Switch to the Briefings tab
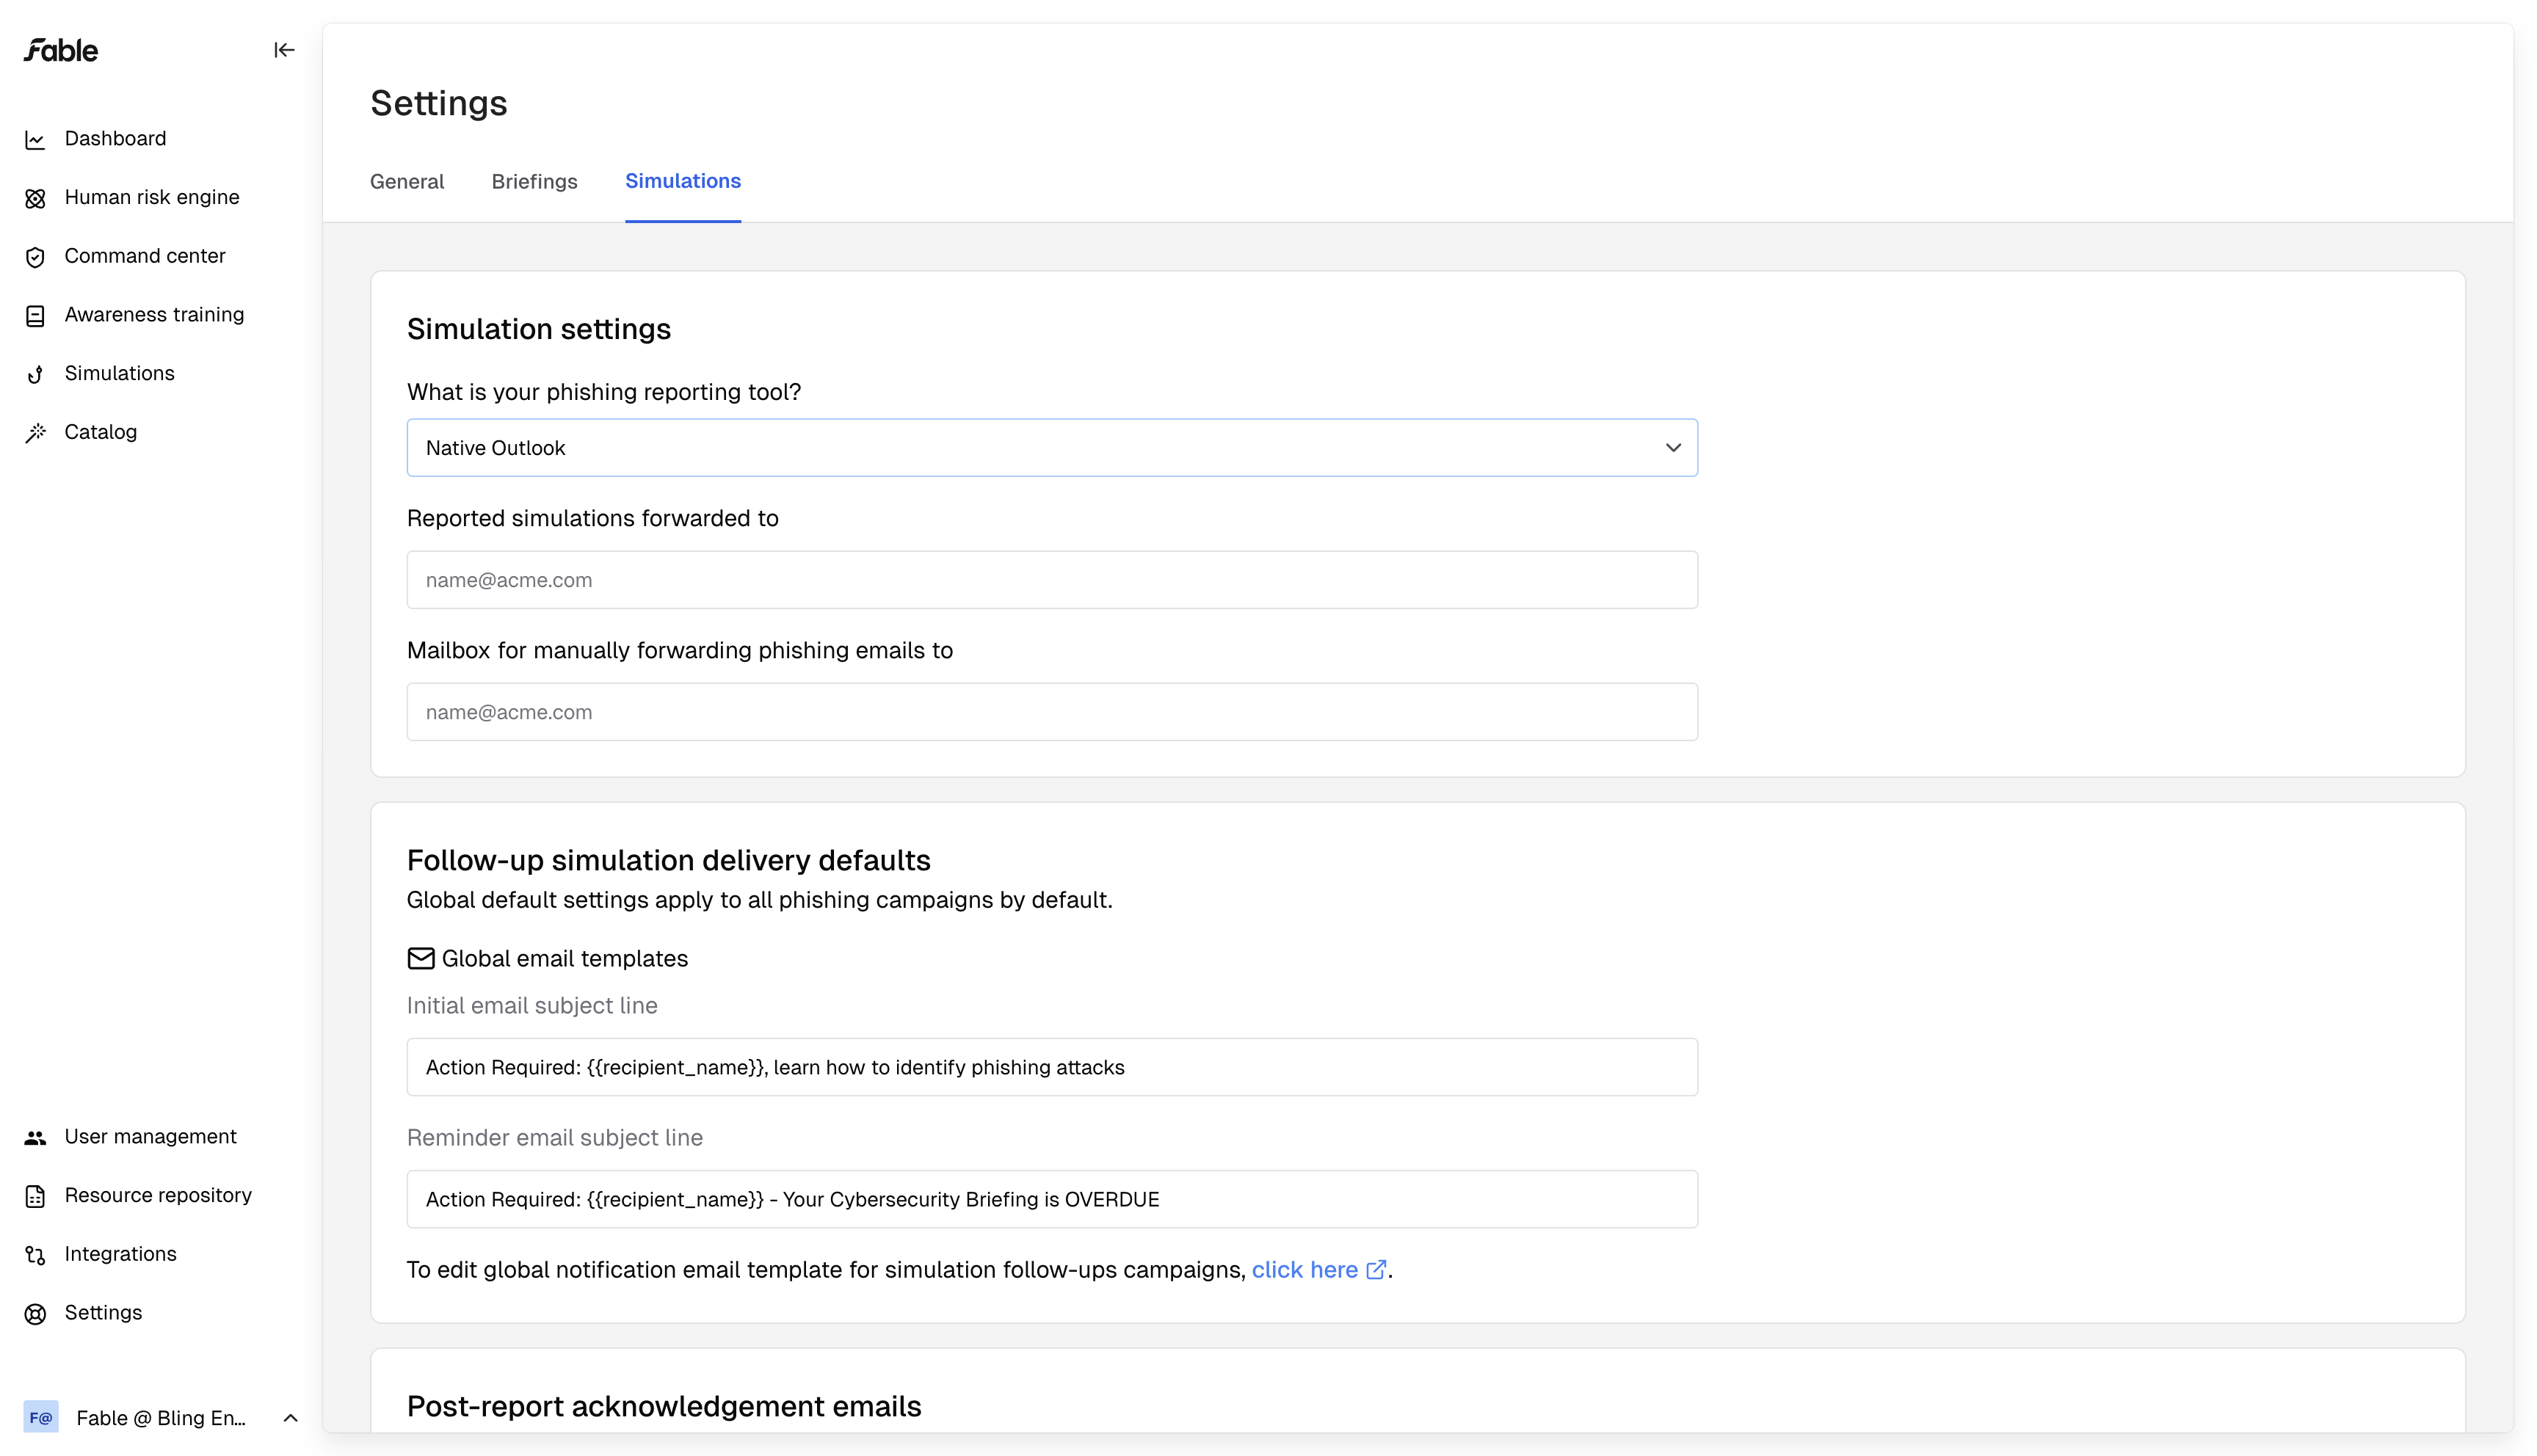The image size is (2537, 1456). [535, 182]
